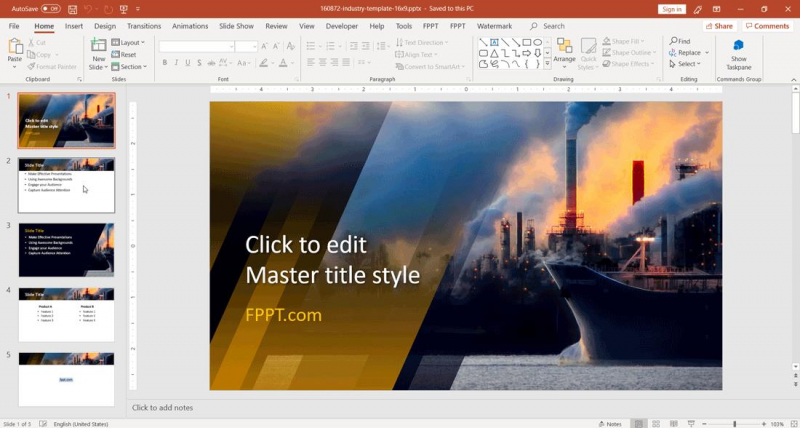Toggle Italic formatting

(176, 63)
